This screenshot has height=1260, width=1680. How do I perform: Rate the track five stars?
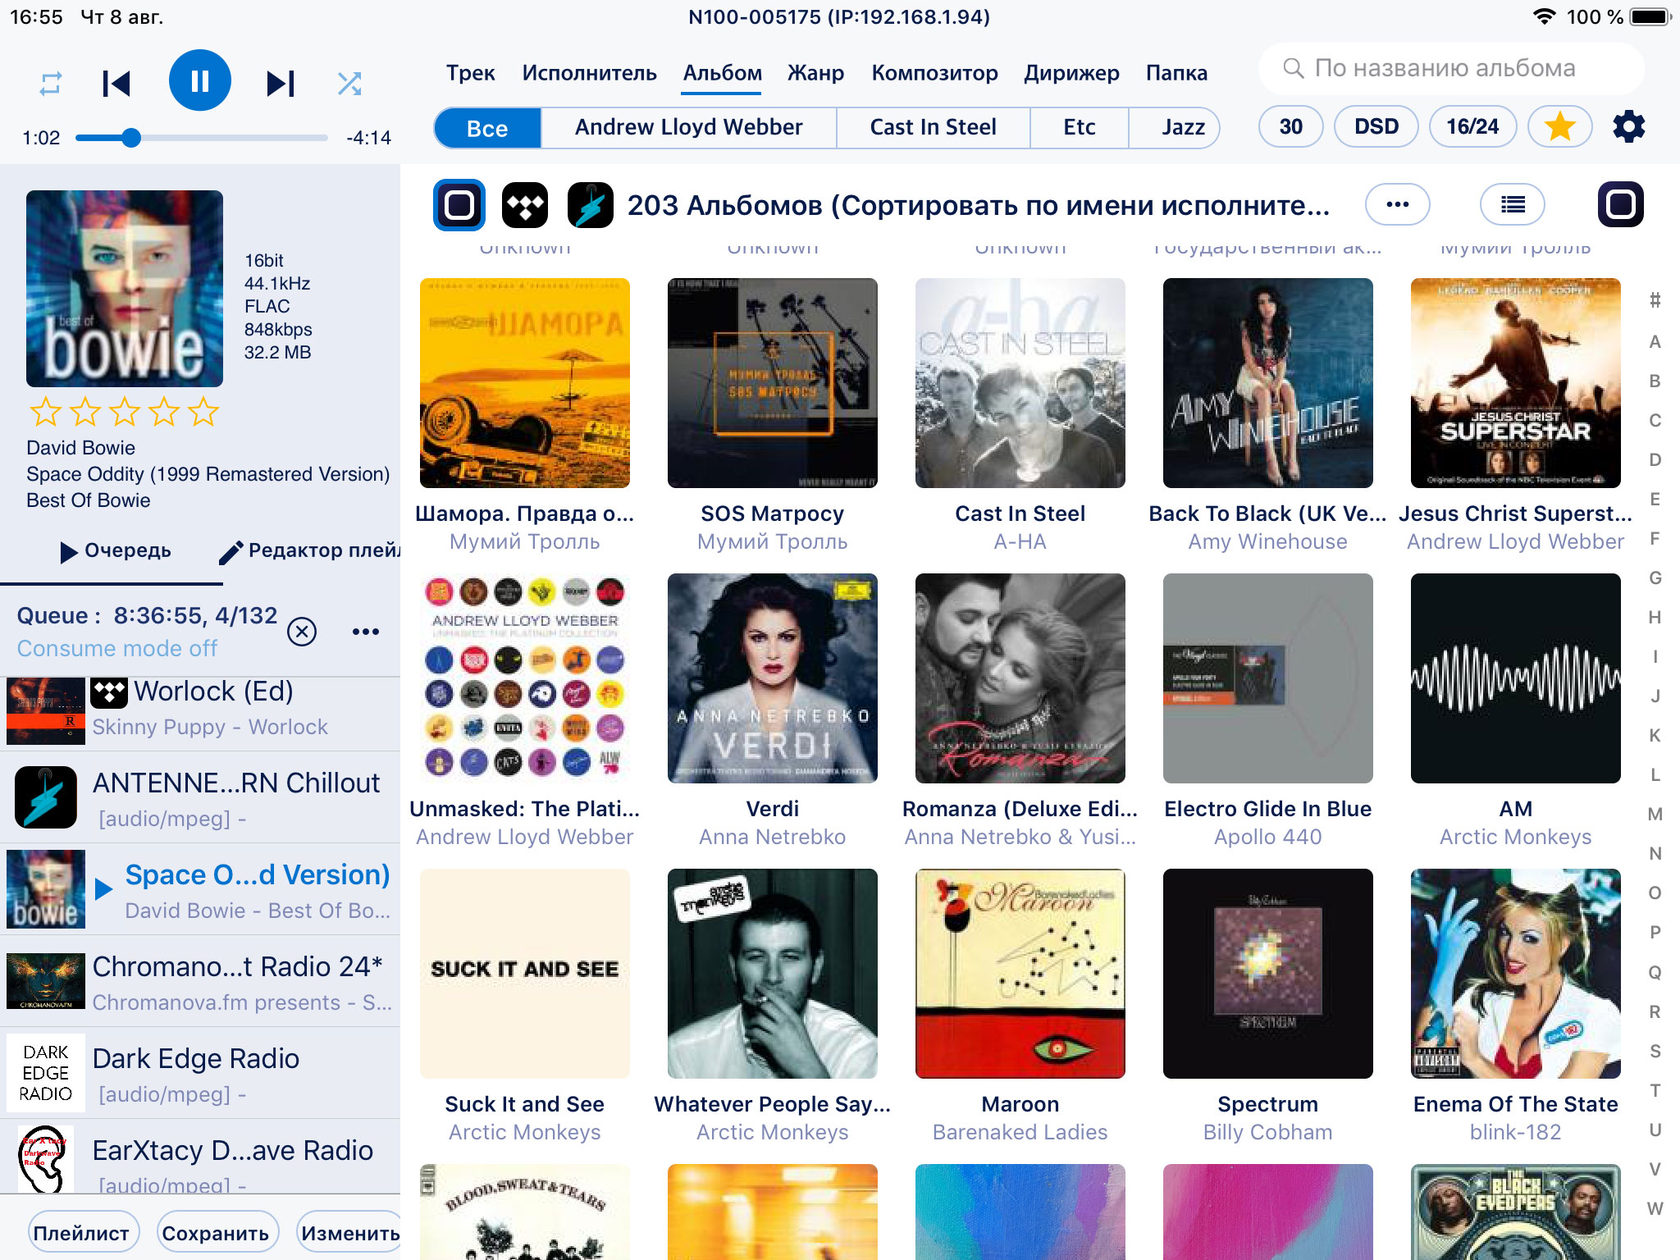(203, 412)
